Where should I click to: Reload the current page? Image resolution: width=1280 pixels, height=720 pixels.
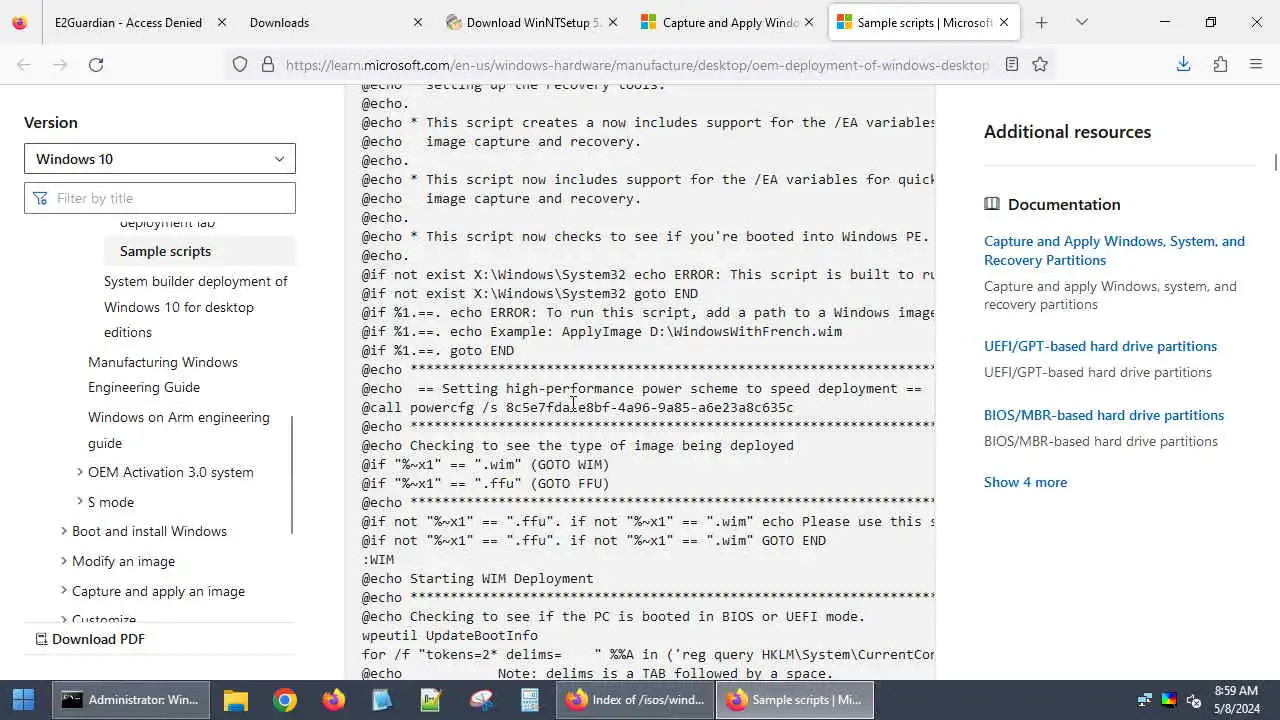click(96, 64)
